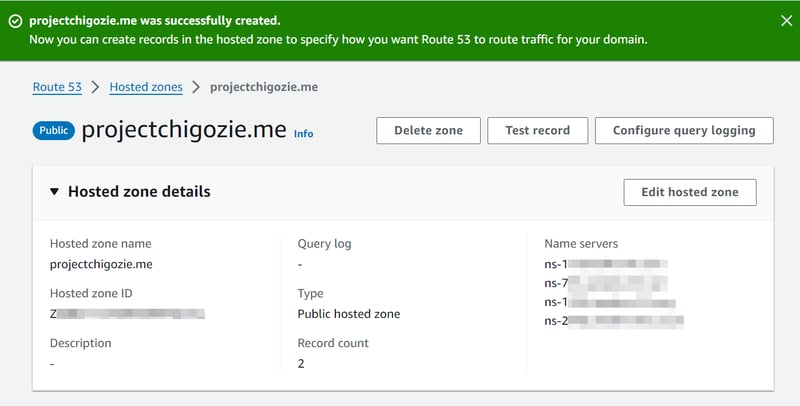Viewport: 800px width, 406px height.
Task: Click the breadcrumb chevron after Hosted zones
Action: 197,87
